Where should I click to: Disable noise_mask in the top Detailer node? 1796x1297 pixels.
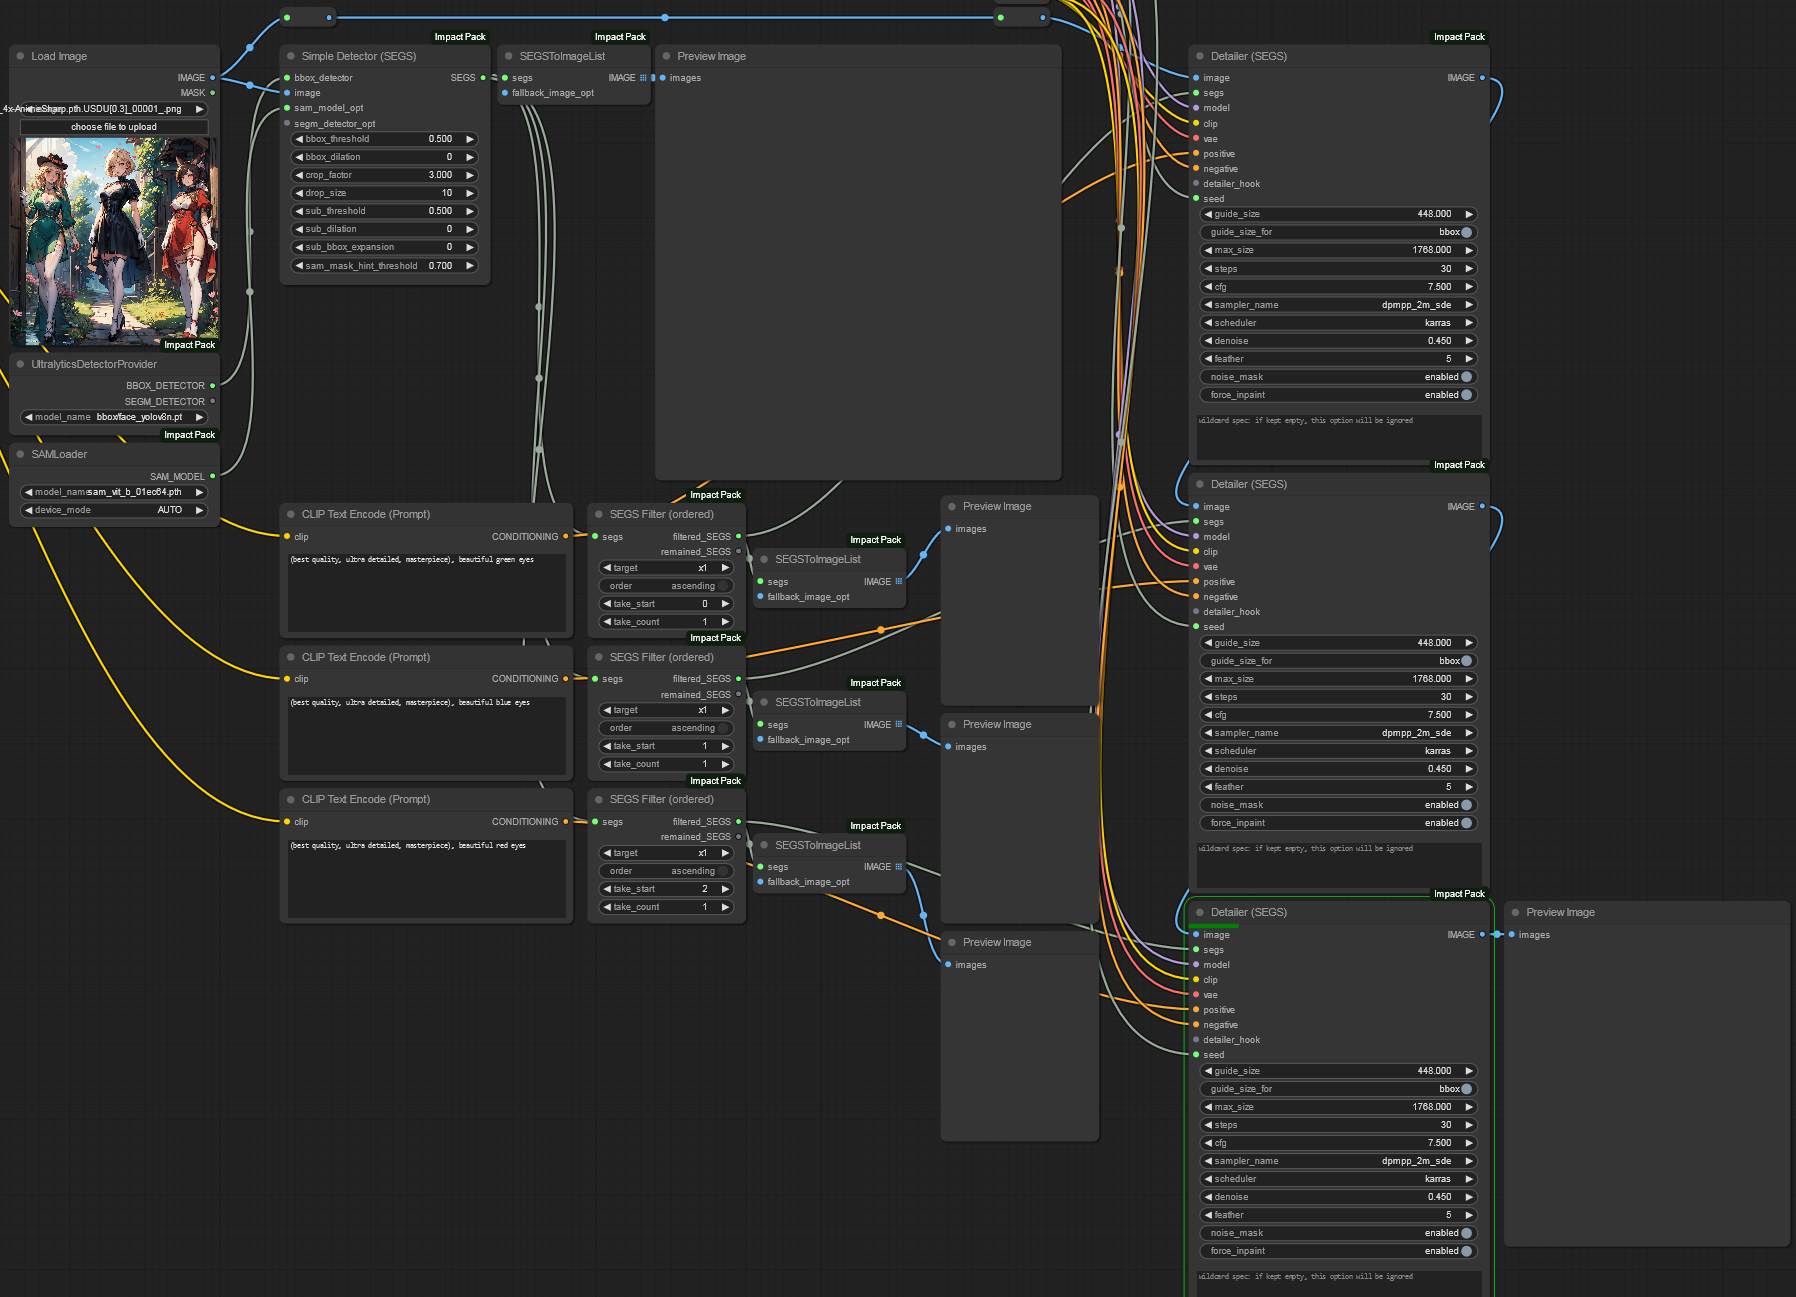pyautogui.click(x=1466, y=377)
